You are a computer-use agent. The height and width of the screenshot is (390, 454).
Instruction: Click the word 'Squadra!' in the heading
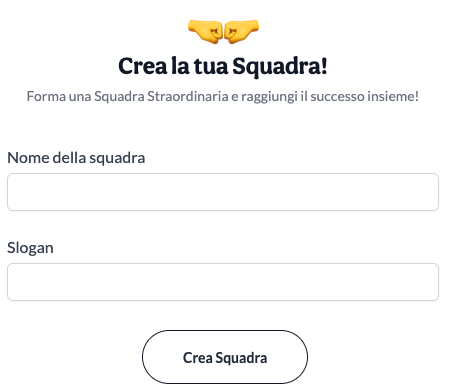tap(280, 67)
